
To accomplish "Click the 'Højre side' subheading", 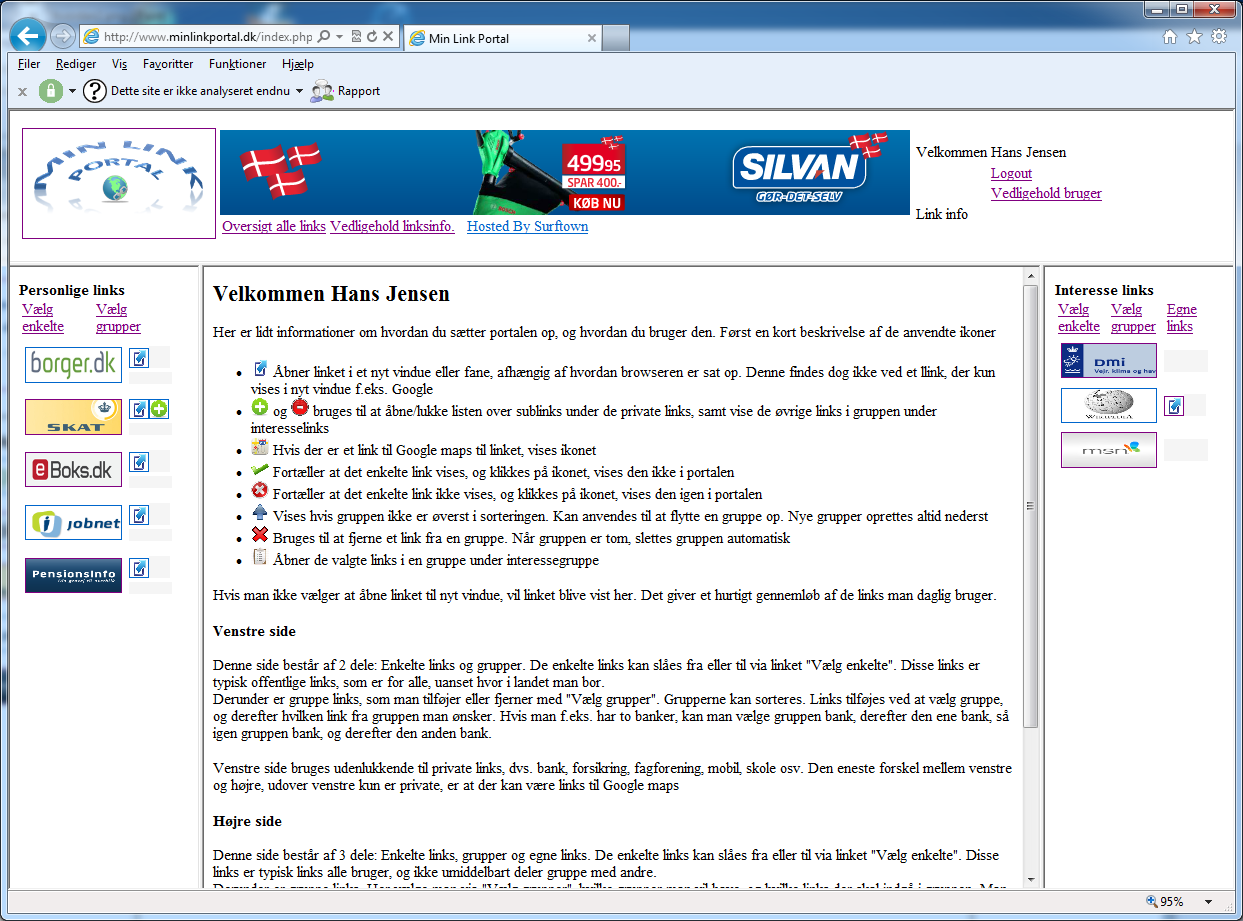I will tap(248, 821).
